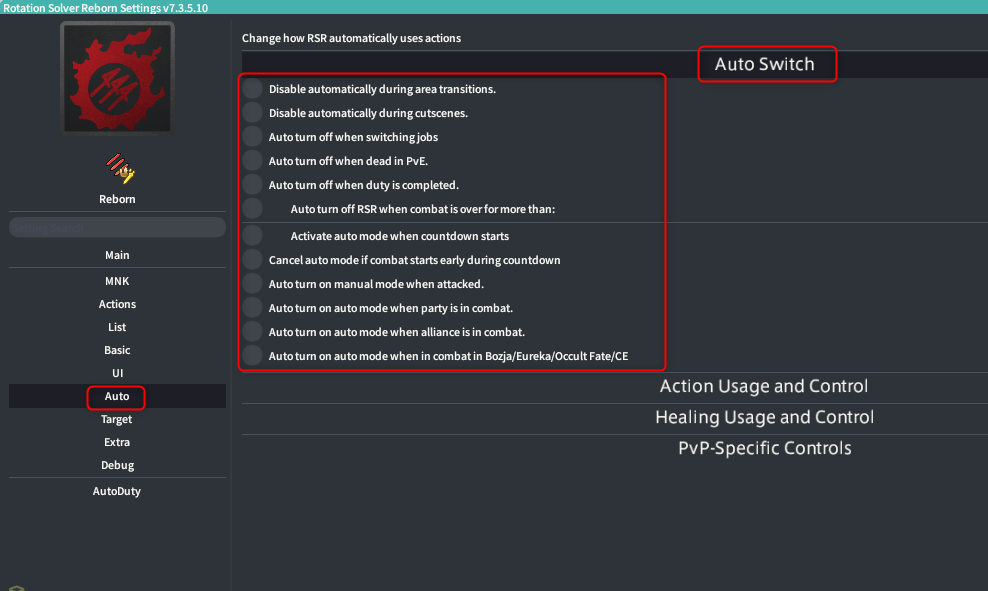Open the Debug settings page
988x591 pixels.
pyautogui.click(x=117, y=466)
